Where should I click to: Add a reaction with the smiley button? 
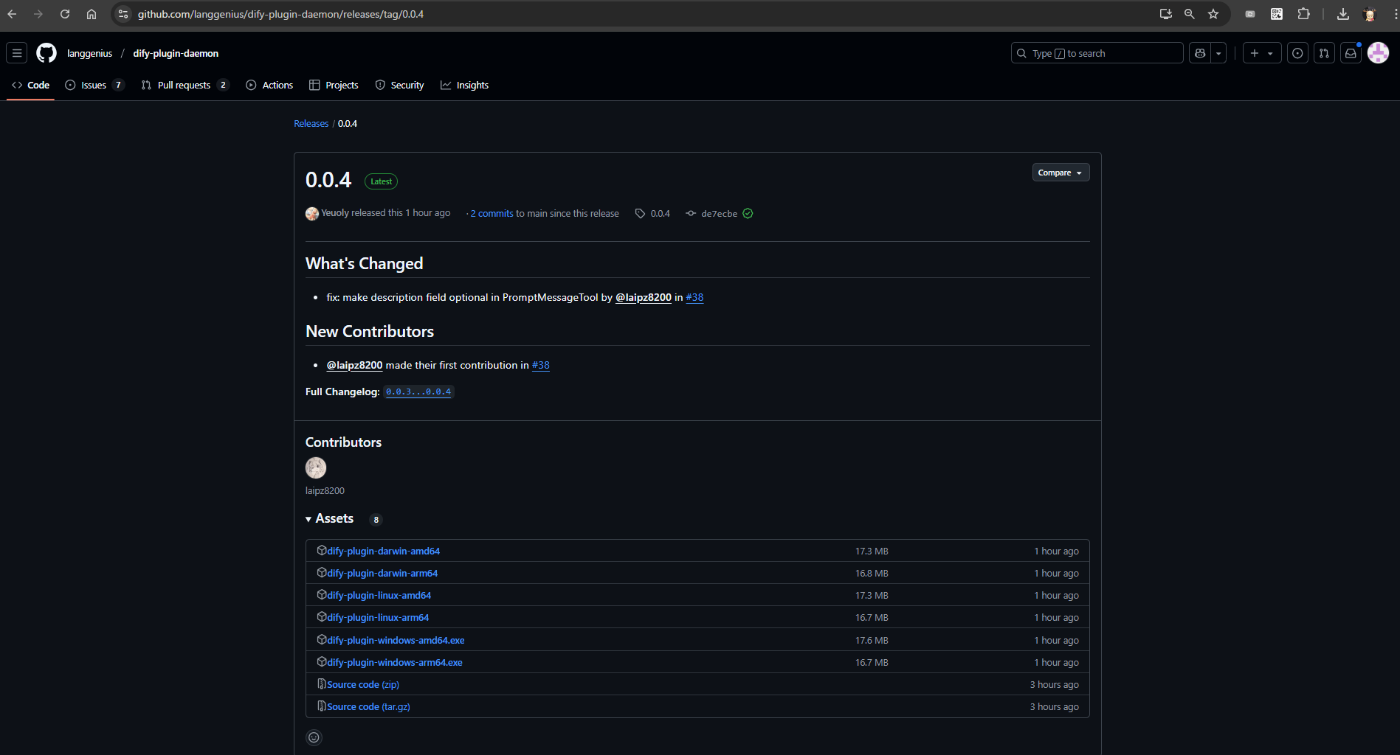click(x=313, y=737)
